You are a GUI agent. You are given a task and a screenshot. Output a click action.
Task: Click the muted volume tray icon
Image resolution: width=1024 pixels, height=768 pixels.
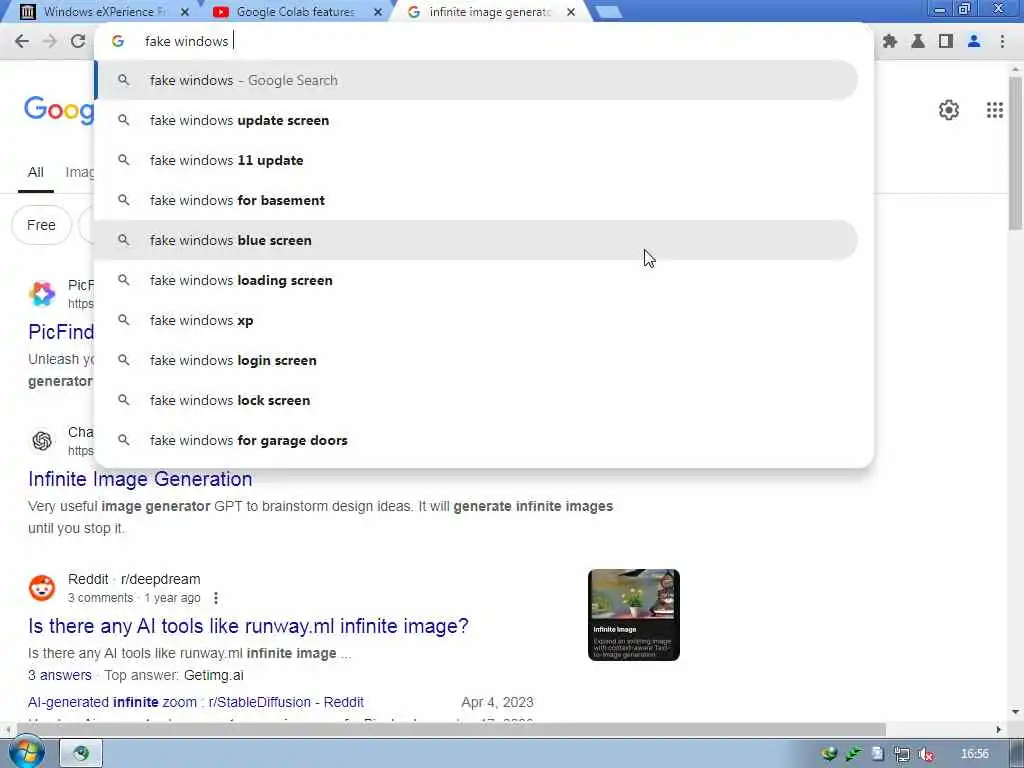click(x=926, y=754)
